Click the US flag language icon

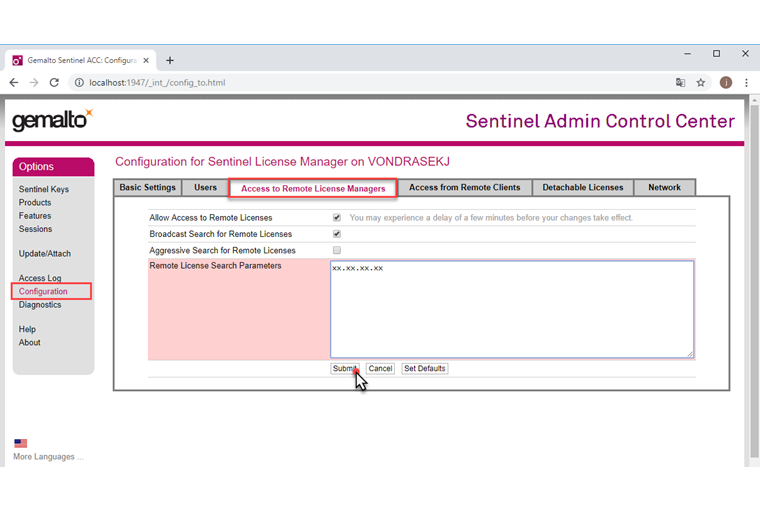(20, 443)
